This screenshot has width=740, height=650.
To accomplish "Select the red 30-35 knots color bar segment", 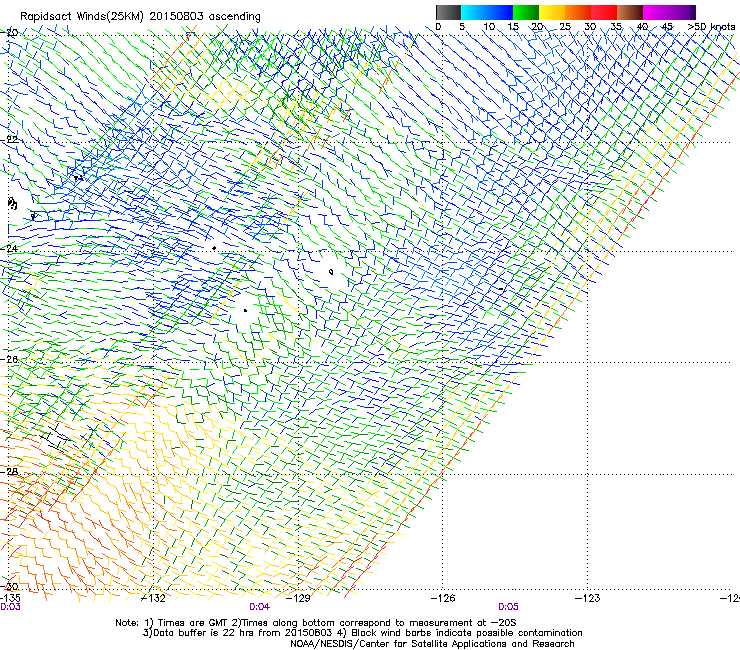I will 604,12.
